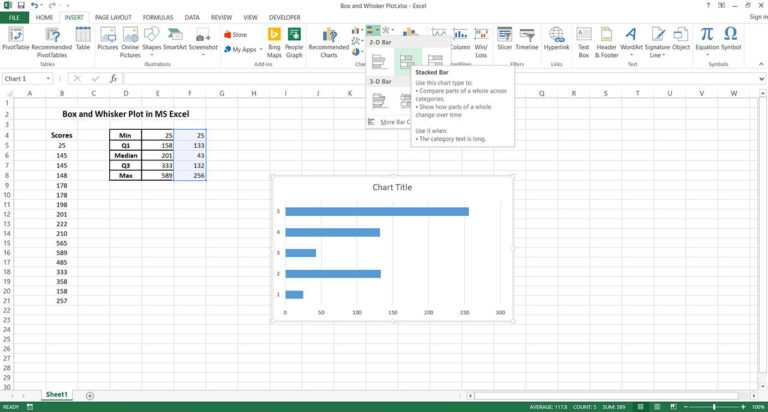
Task: Click Sign in link
Action: [x=758, y=17]
